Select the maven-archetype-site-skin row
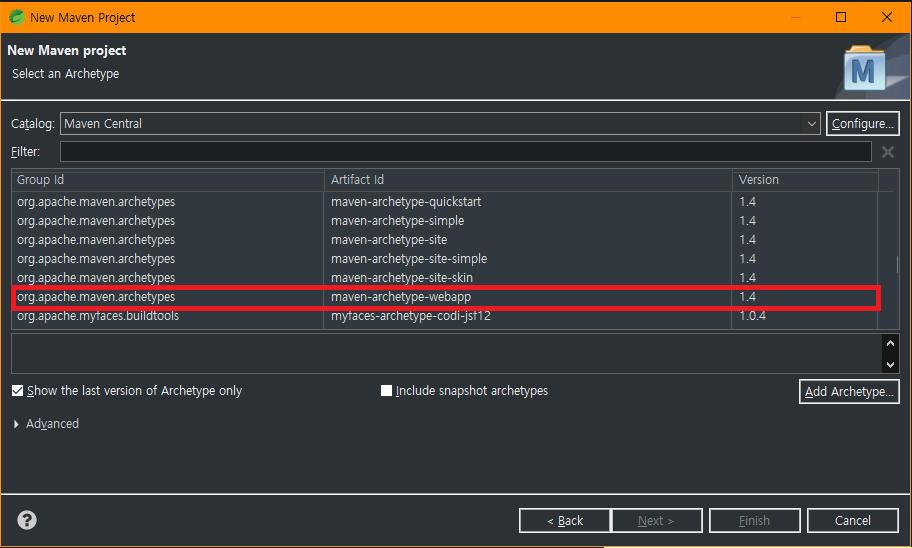Image resolution: width=912 pixels, height=548 pixels. coord(444,277)
